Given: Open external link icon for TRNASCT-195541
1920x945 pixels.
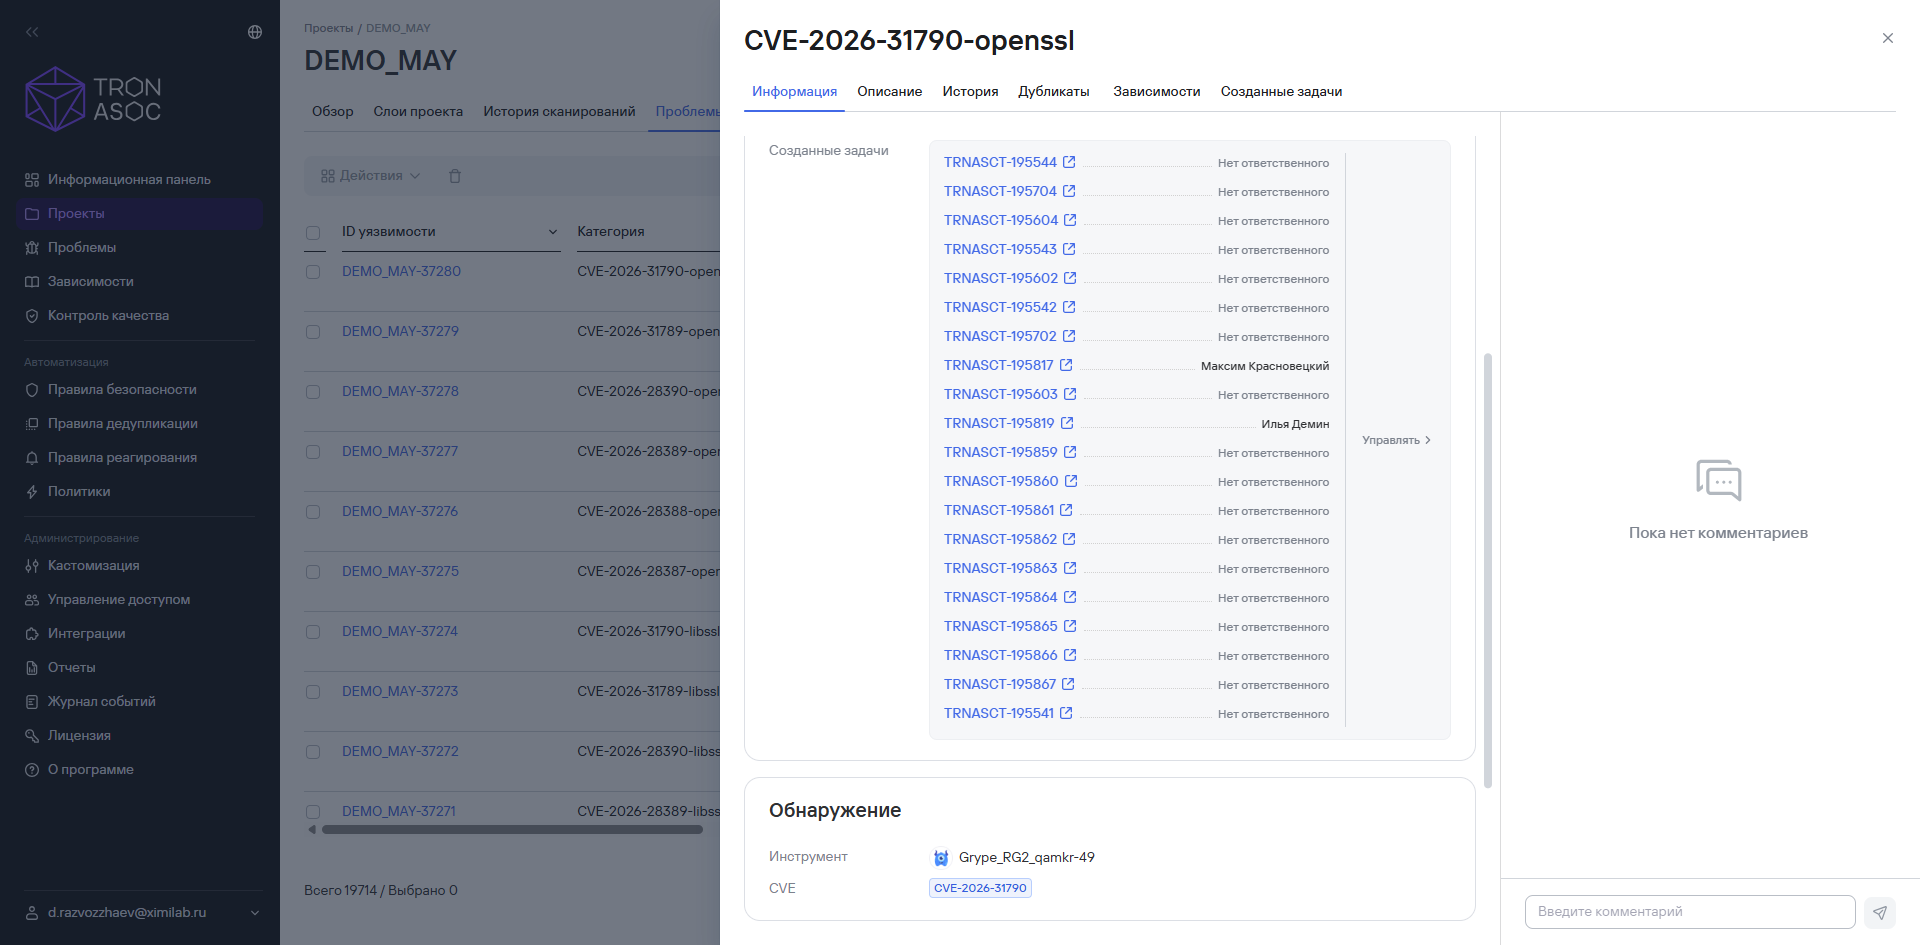Looking at the screenshot, I should click(x=1066, y=713).
